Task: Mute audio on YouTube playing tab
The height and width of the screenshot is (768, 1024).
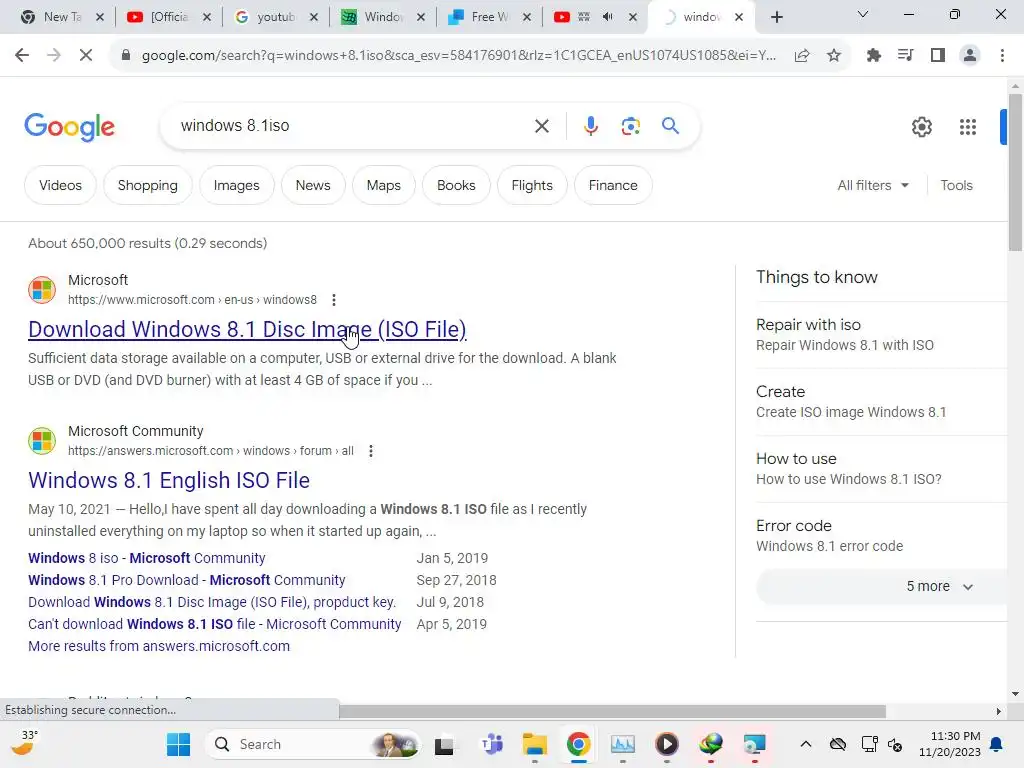Action: point(608,17)
